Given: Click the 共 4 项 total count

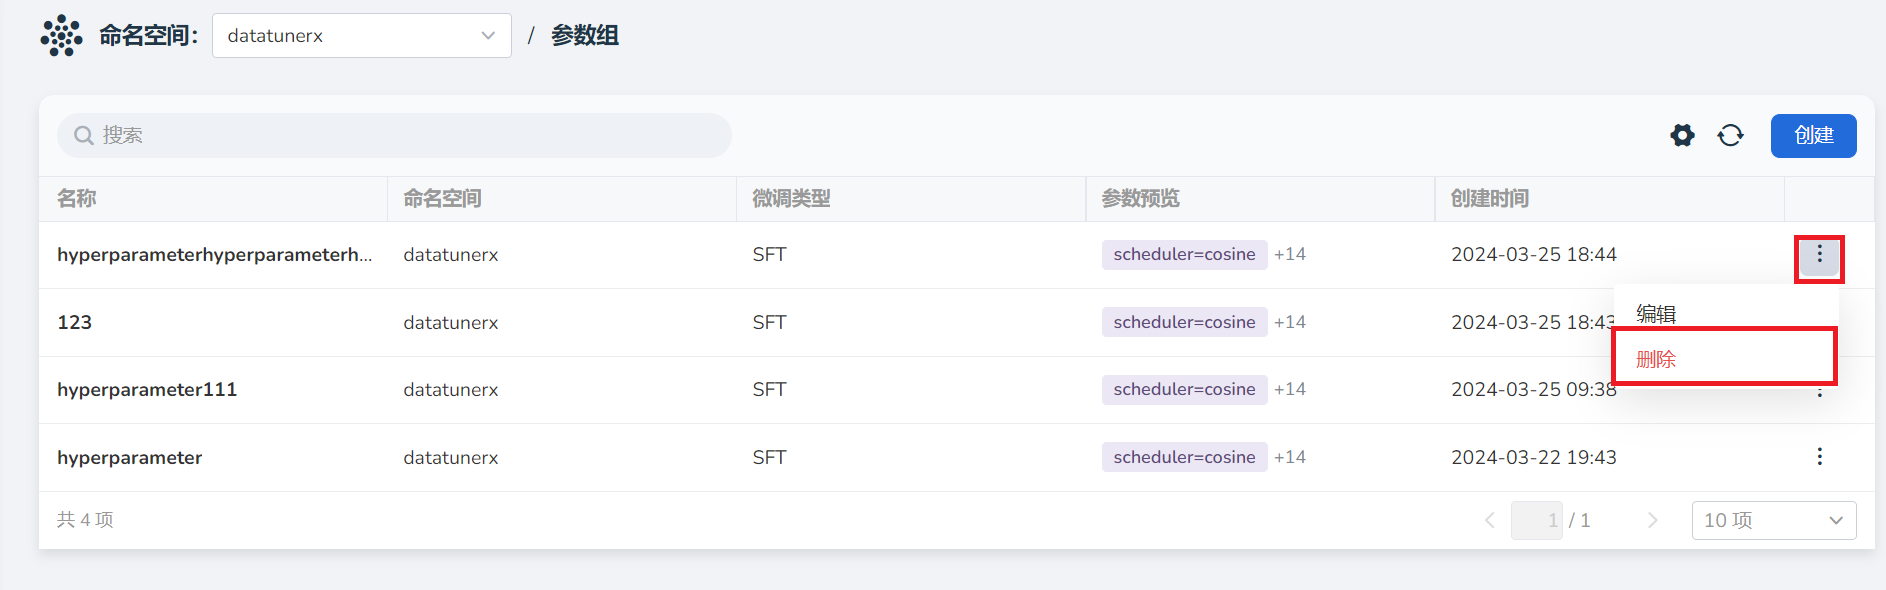Looking at the screenshot, I should 85,520.
